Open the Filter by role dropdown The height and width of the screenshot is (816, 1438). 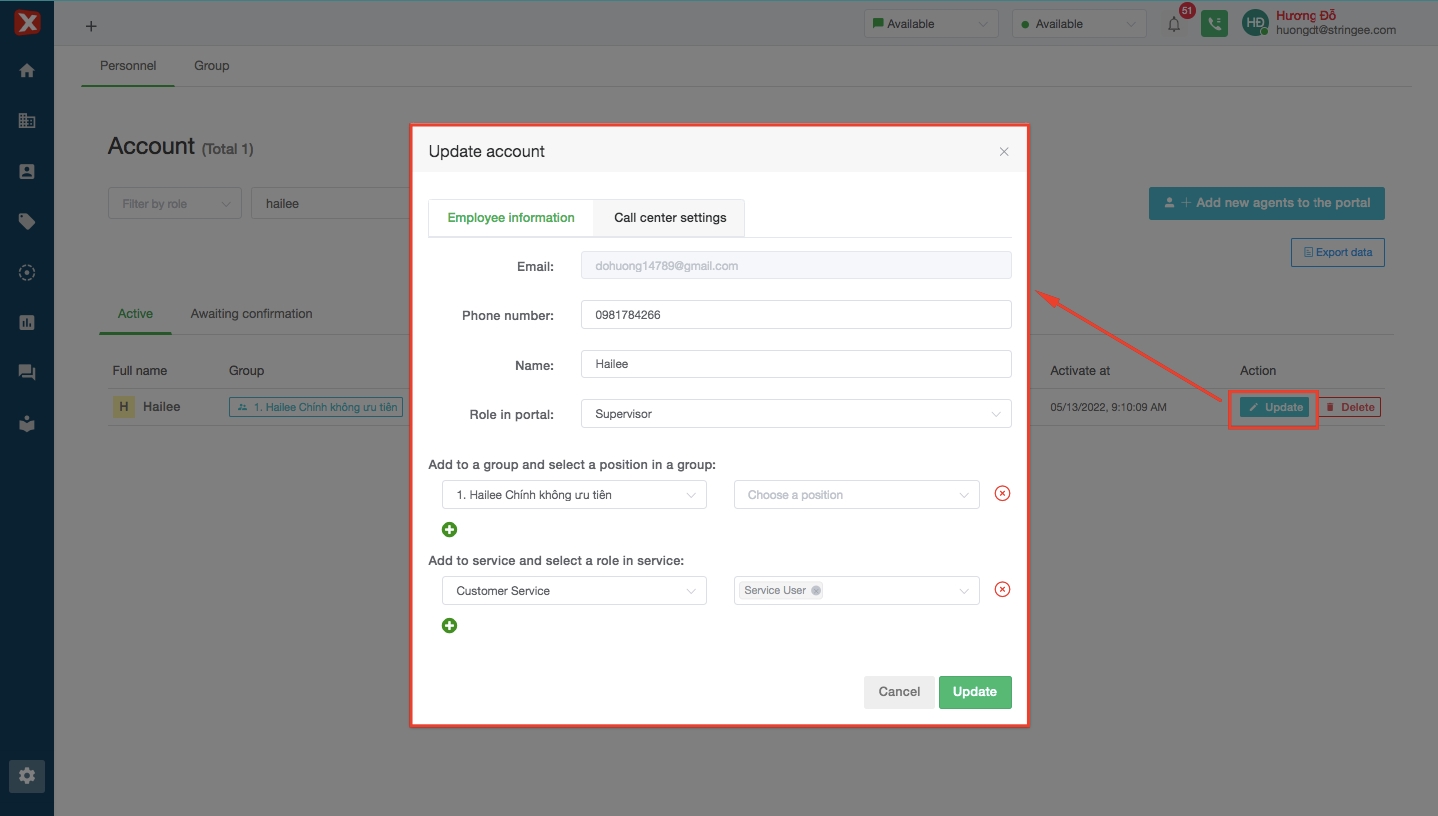click(174, 204)
